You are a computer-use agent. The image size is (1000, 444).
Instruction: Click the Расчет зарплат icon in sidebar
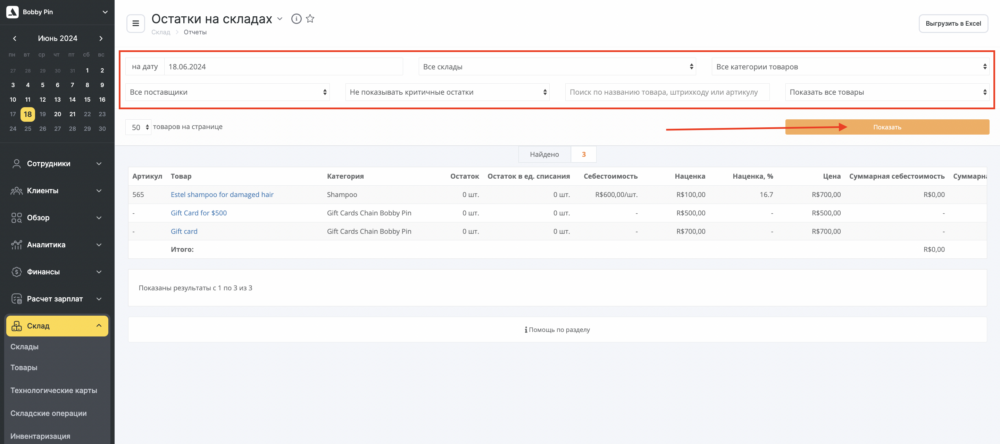click(x=17, y=299)
